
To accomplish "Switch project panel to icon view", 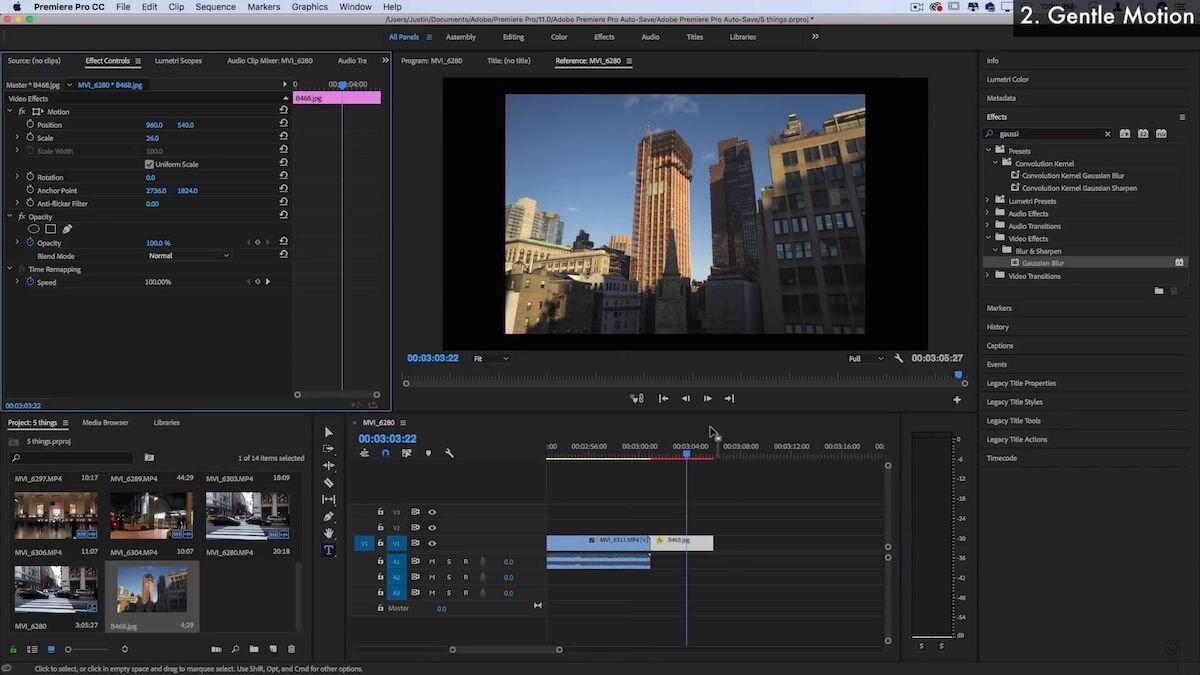I will coord(52,649).
